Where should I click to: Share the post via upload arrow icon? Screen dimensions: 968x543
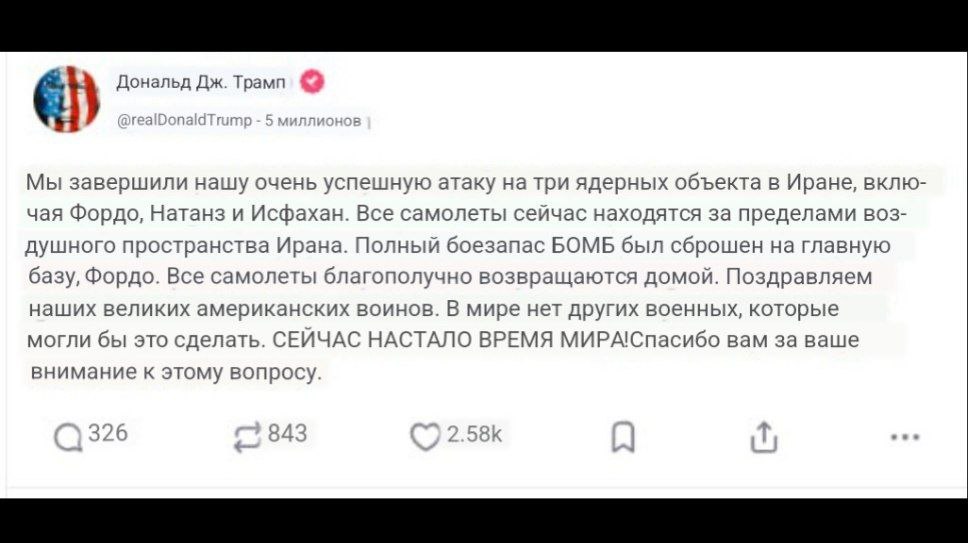[x=761, y=437]
